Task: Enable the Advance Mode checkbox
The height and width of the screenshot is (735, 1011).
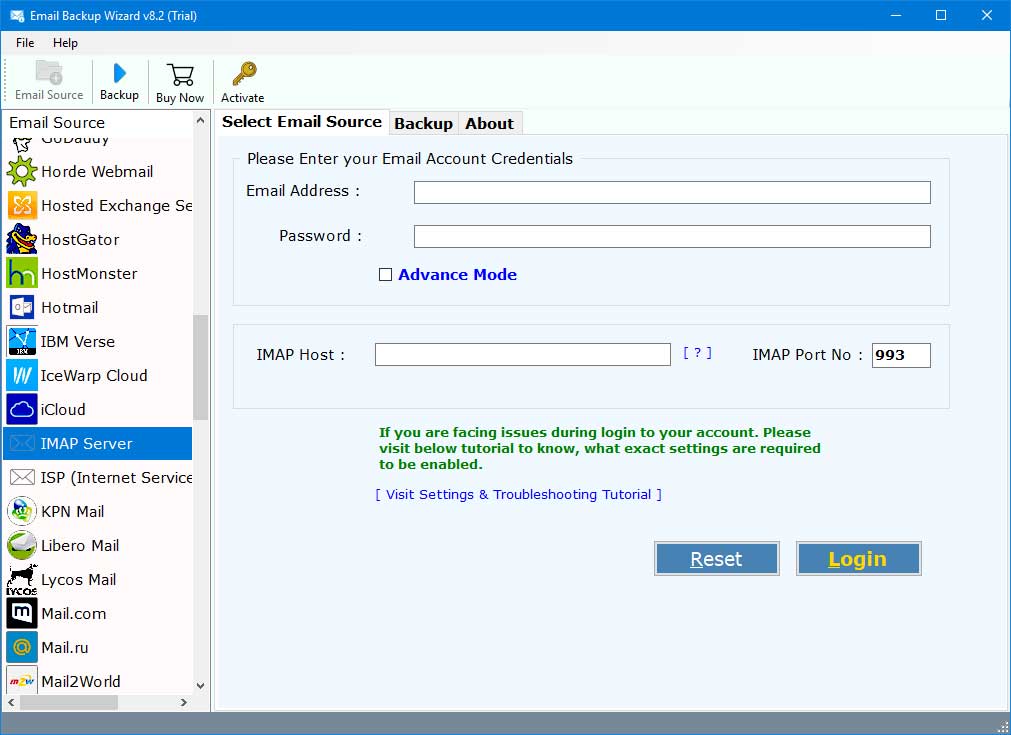Action: pos(385,275)
